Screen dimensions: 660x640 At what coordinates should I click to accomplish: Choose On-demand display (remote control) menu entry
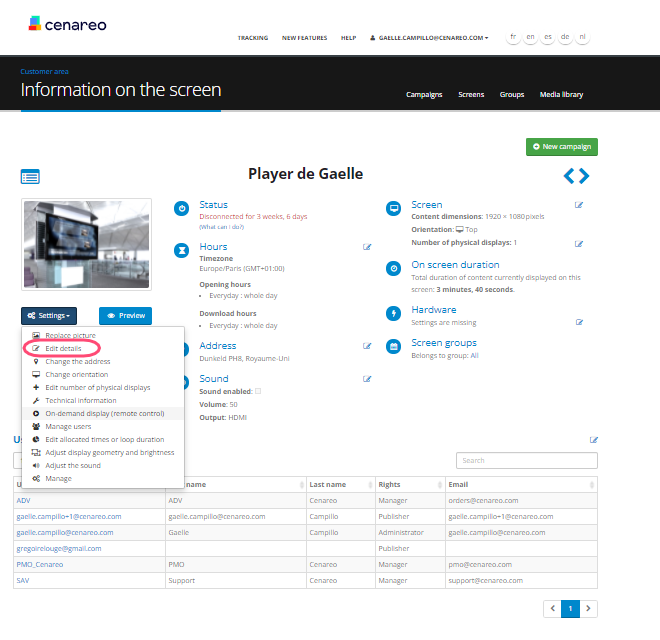[x=104, y=413]
